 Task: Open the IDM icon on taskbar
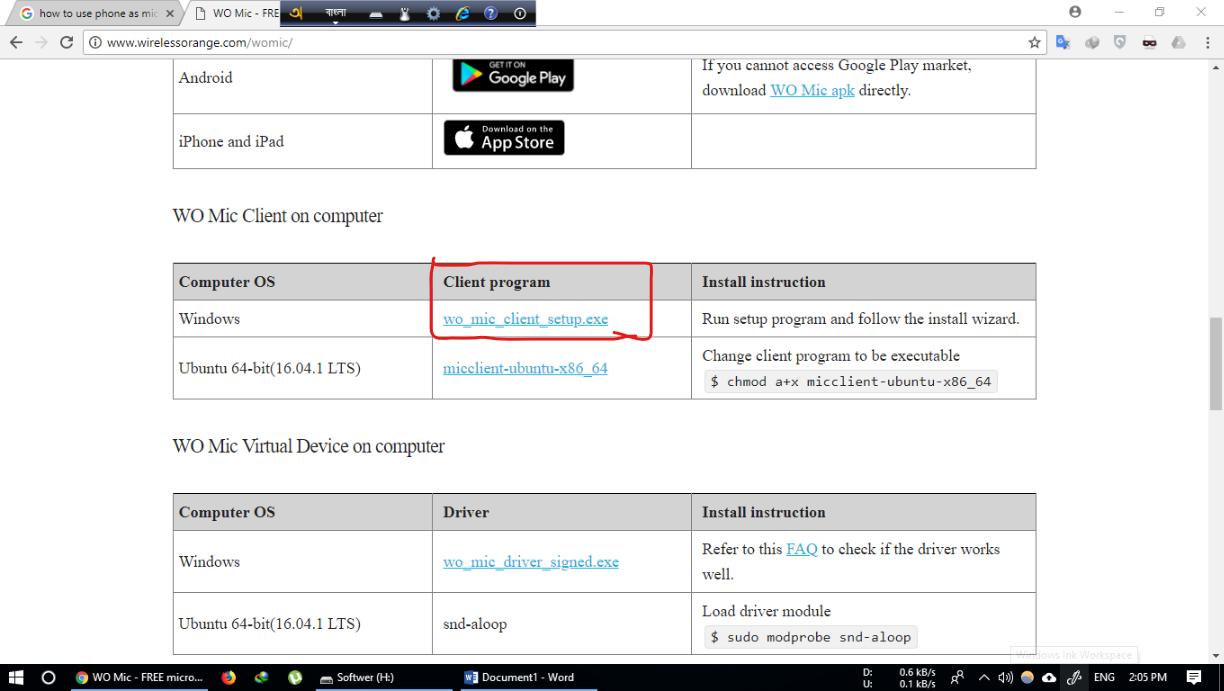pos(262,677)
